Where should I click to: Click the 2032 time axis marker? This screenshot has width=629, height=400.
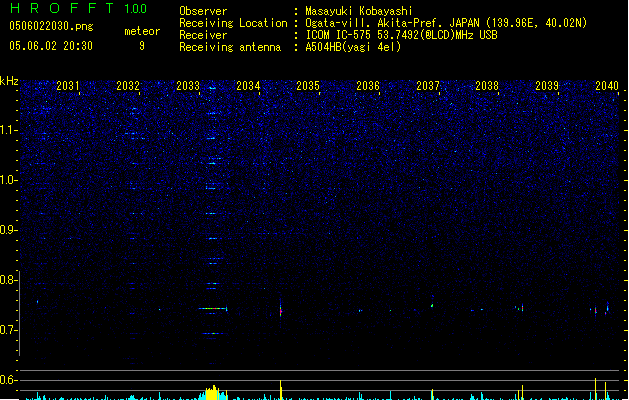[128, 86]
